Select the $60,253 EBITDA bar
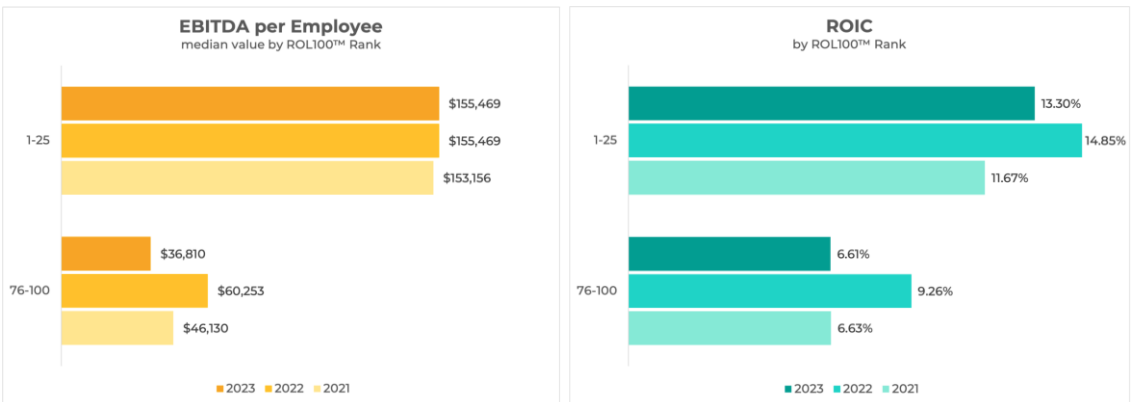 (x=134, y=291)
